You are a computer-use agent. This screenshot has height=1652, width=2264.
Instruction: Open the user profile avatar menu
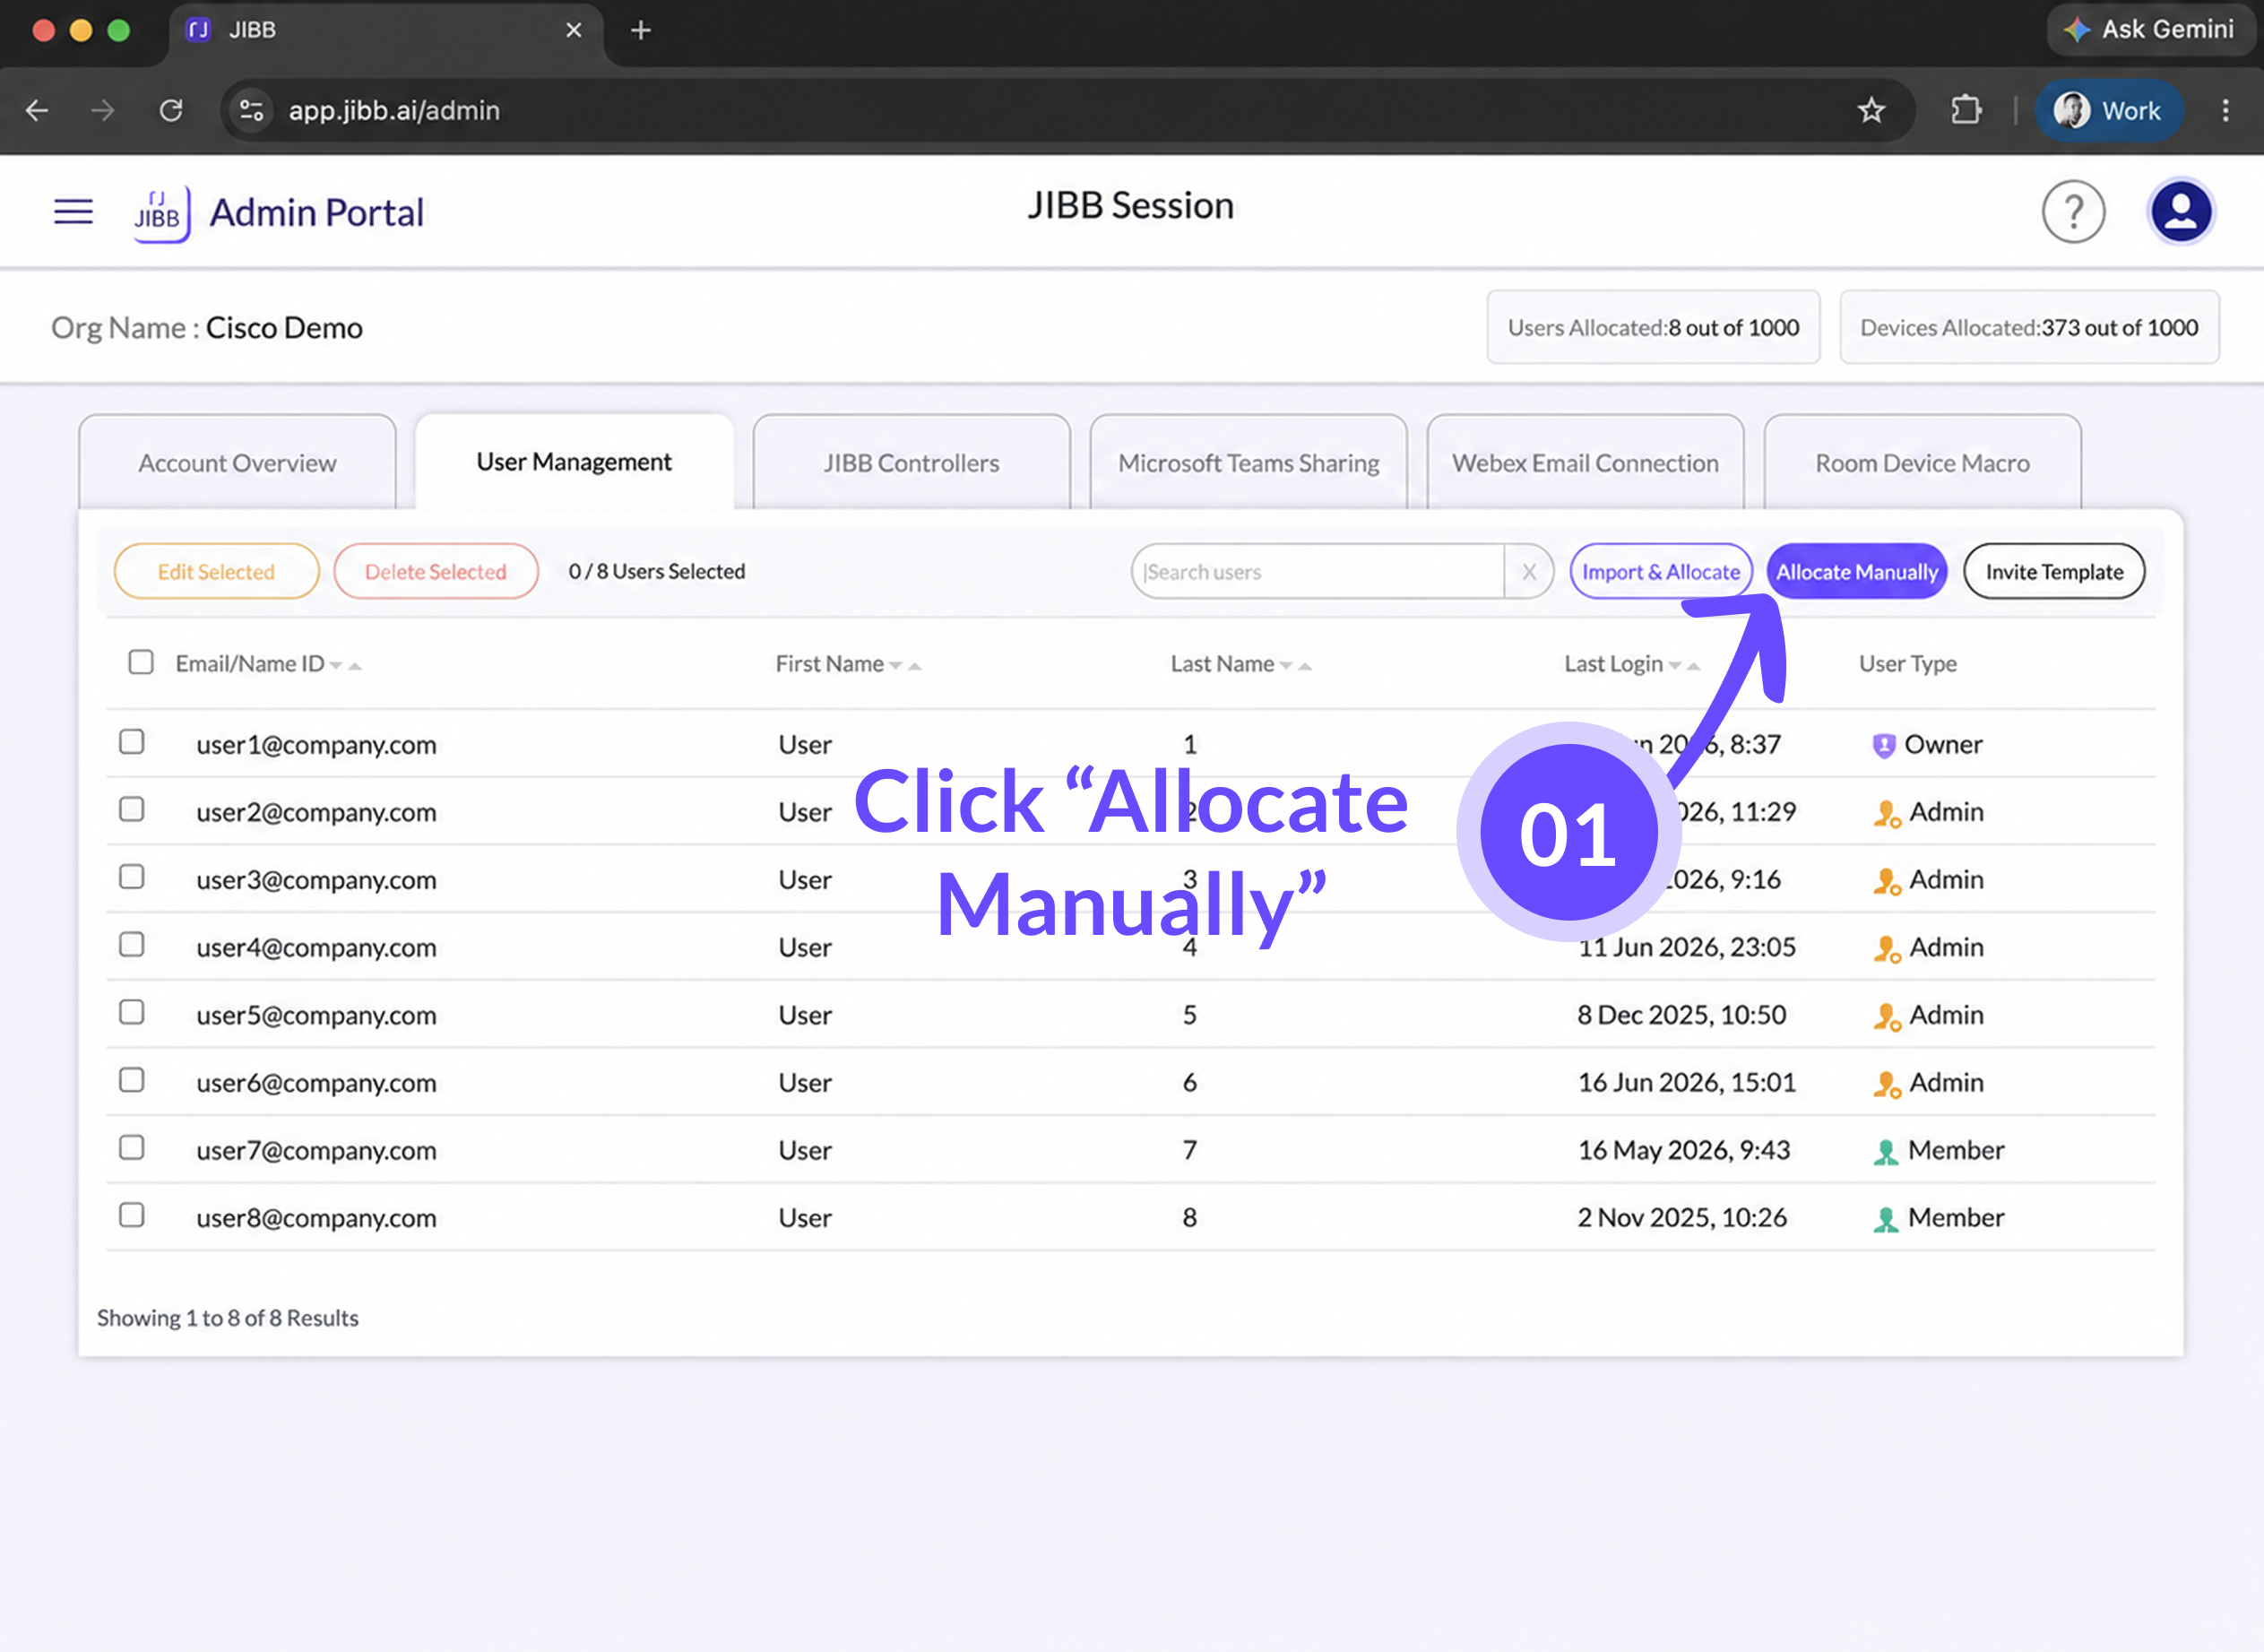click(2180, 212)
